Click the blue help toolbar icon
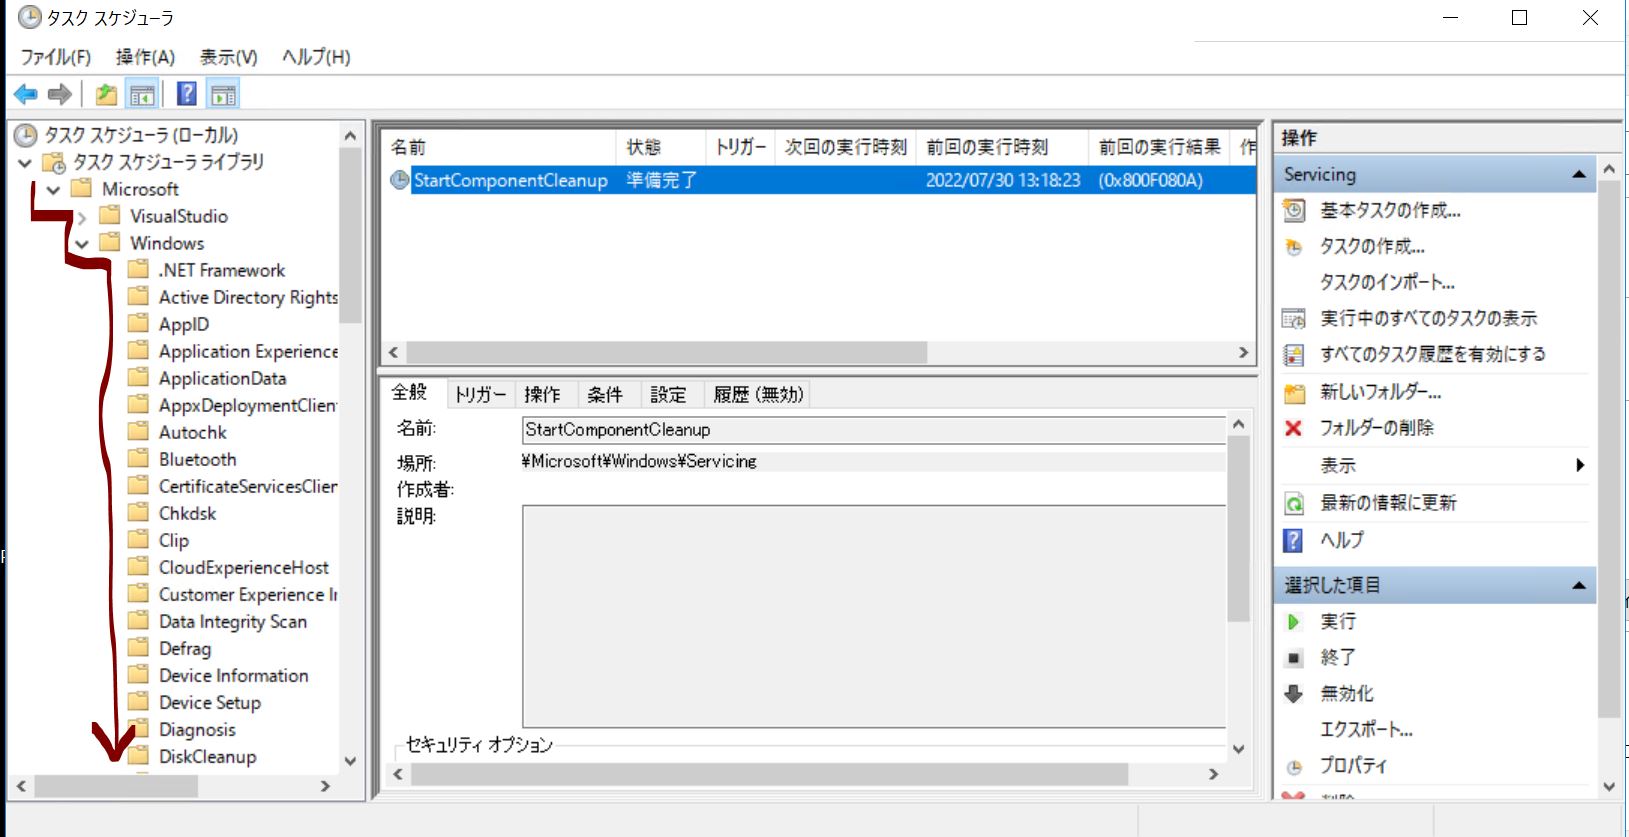 [186, 94]
